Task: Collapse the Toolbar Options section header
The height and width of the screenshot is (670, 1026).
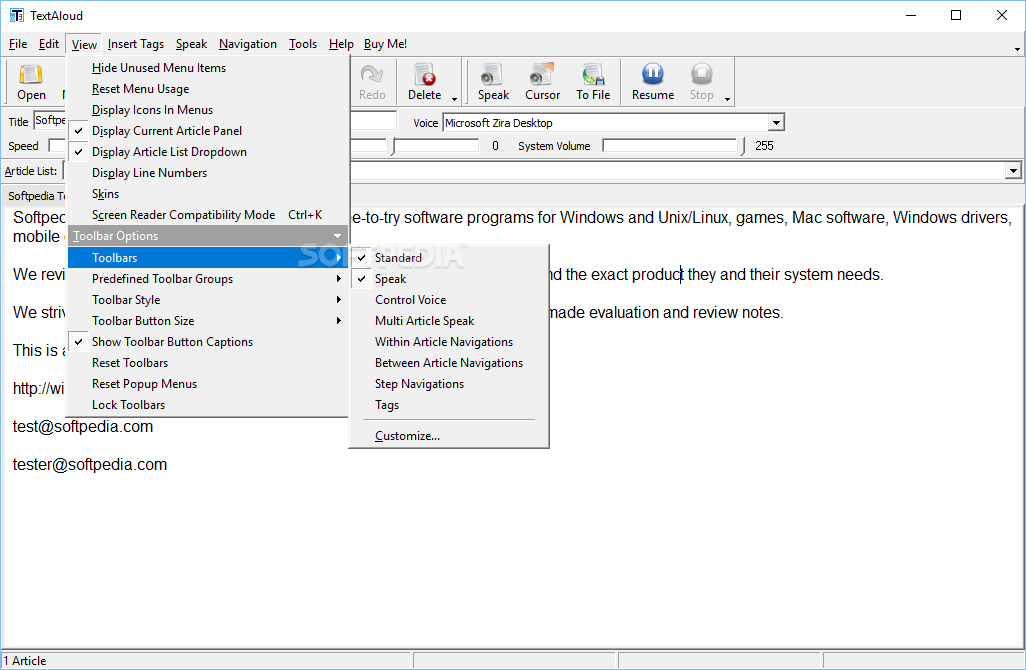Action: coord(208,236)
